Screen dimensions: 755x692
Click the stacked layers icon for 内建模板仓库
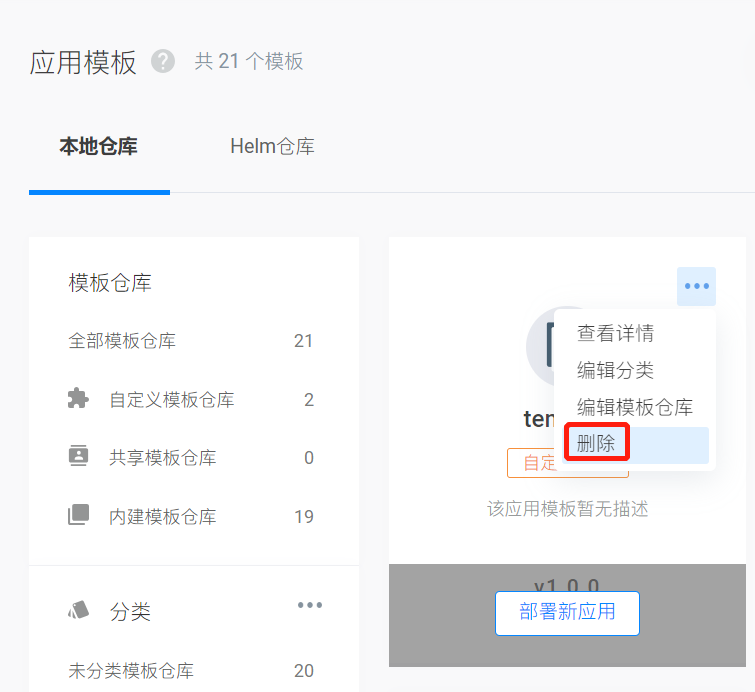(x=78, y=516)
